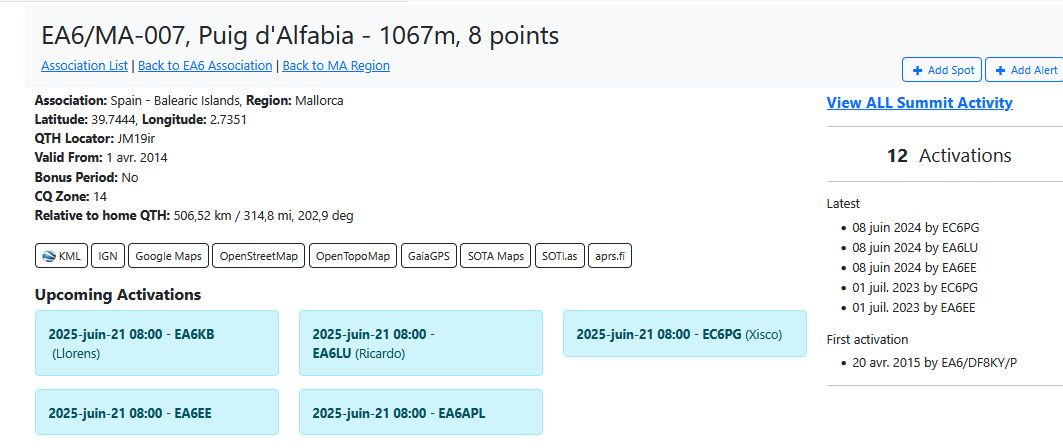Click the plus icon on Add Alert

(1001, 70)
